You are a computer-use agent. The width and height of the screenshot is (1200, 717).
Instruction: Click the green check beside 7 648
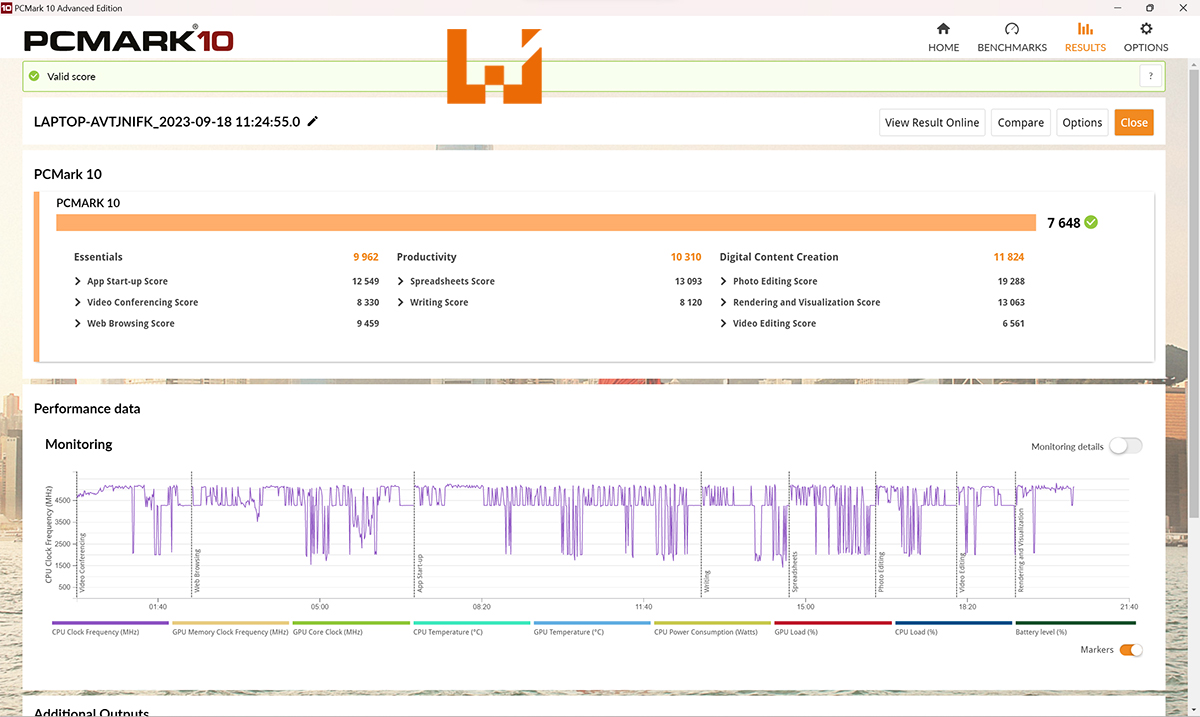click(x=1091, y=222)
